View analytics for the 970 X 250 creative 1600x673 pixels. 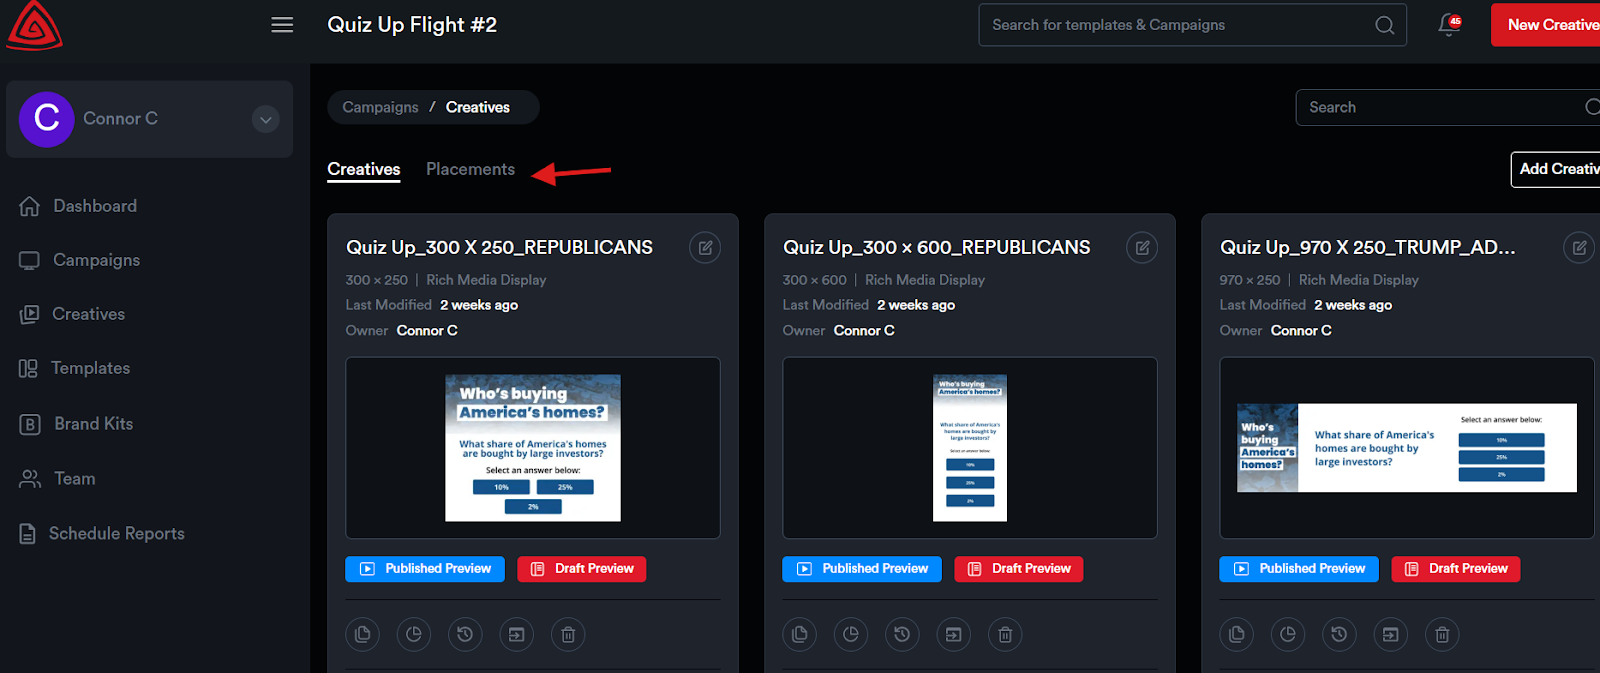(x=1288, y=634)
